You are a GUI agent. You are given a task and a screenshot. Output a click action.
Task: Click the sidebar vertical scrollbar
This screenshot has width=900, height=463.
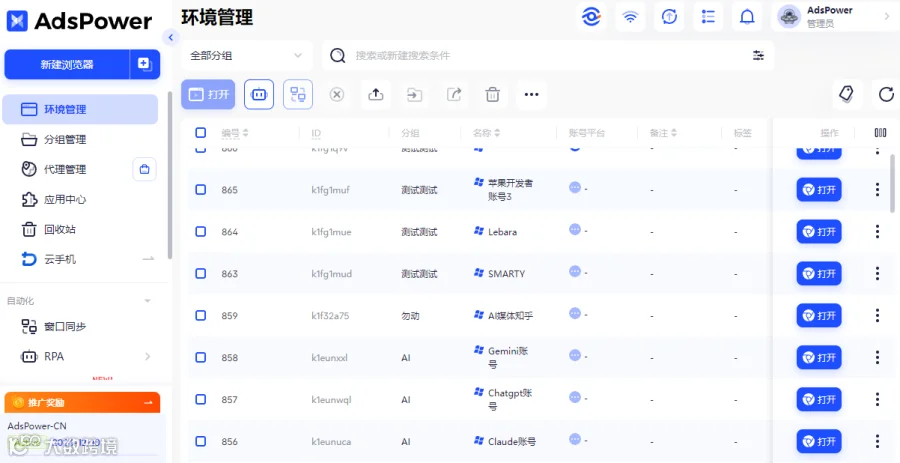click(169, 175)
